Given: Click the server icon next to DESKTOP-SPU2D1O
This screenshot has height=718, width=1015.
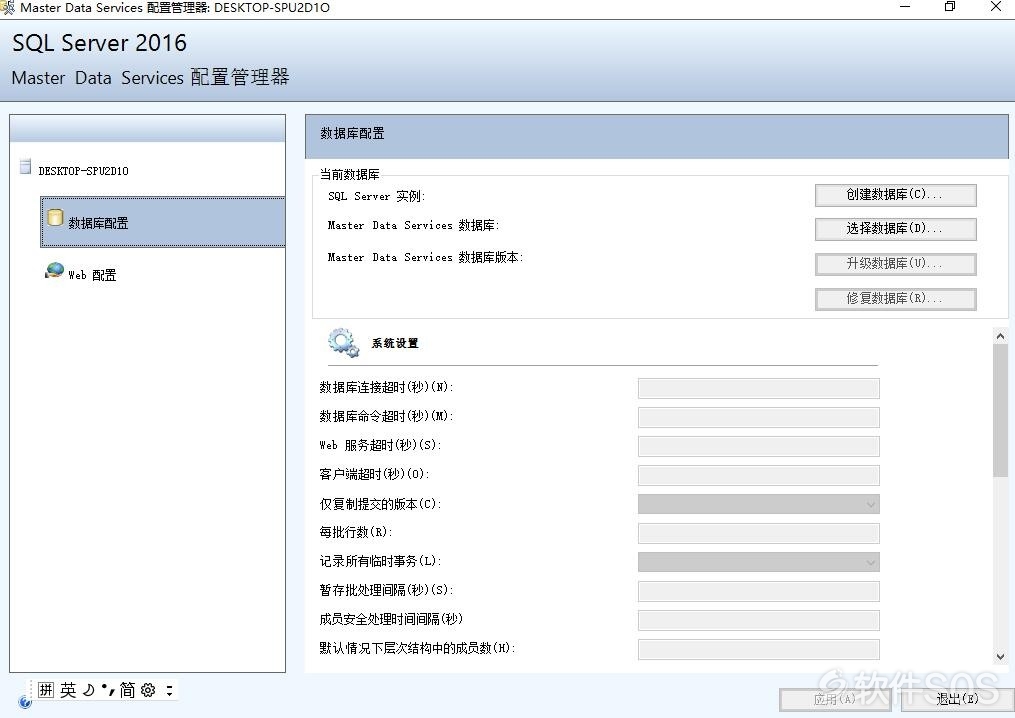Looking at the screenshot, I should click(25, 166).
